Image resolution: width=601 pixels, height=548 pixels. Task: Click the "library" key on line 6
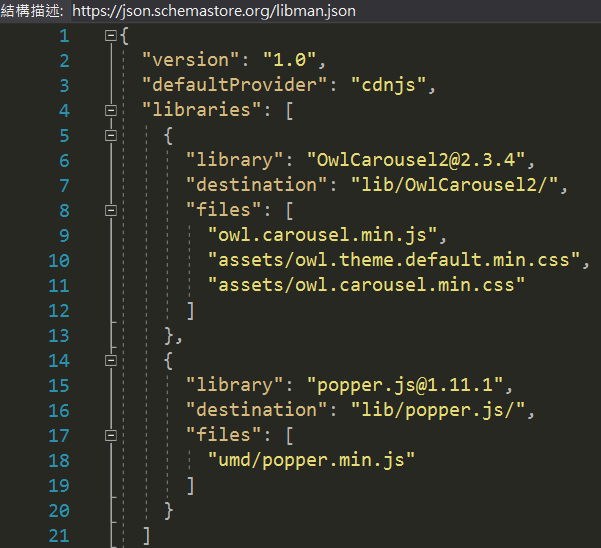coord(235,161)
